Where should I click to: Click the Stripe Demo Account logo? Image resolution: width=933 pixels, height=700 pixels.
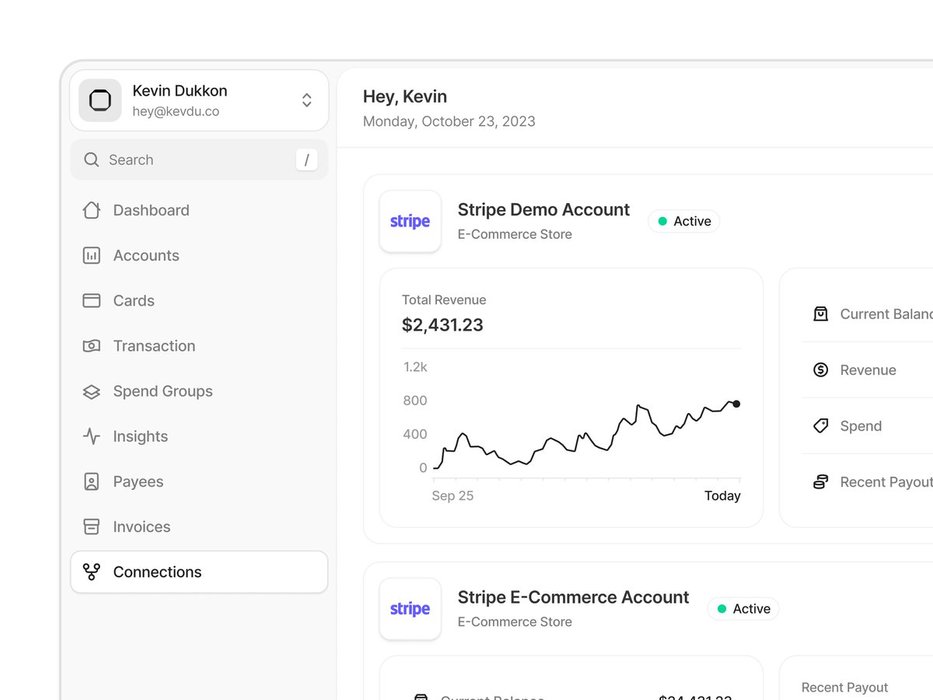[410, 222]
